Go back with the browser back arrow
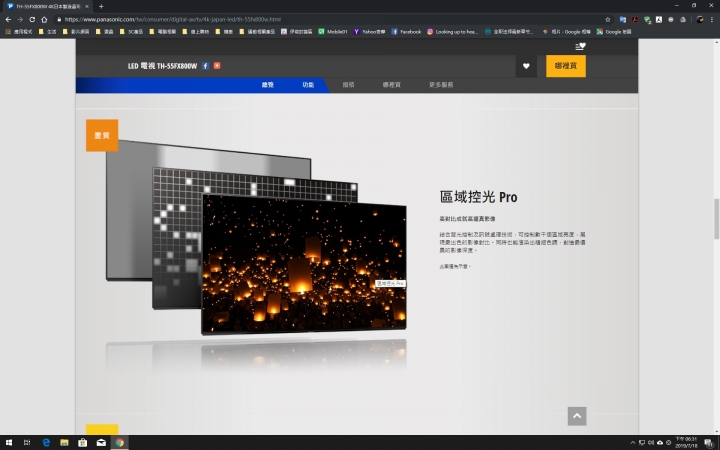This screenshot has width=720, height=450. pos(8,19)
